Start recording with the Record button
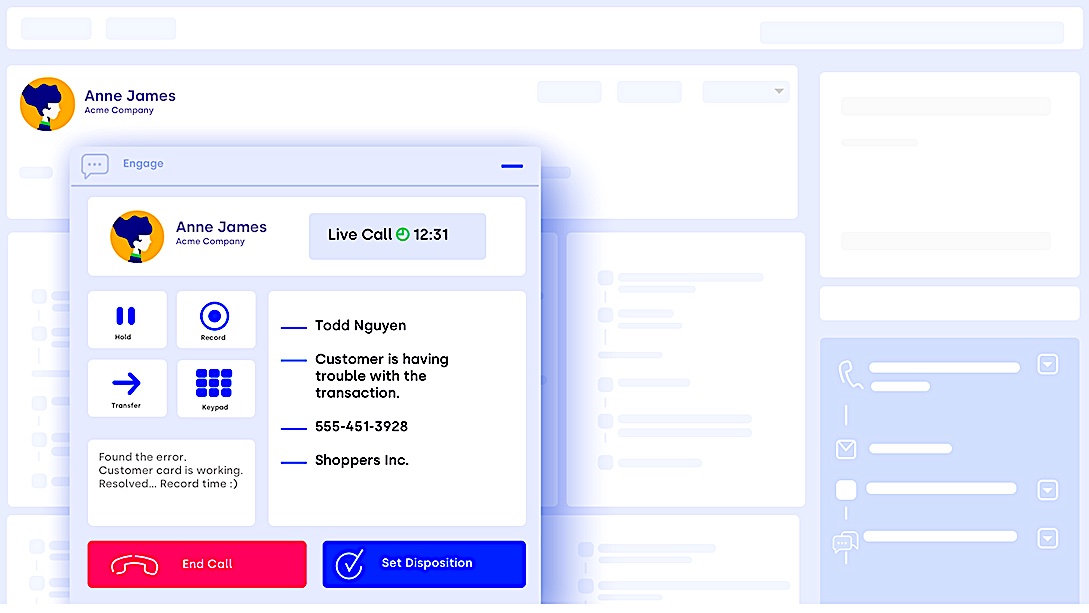The image size is (1089, 613). coord(215,320)
